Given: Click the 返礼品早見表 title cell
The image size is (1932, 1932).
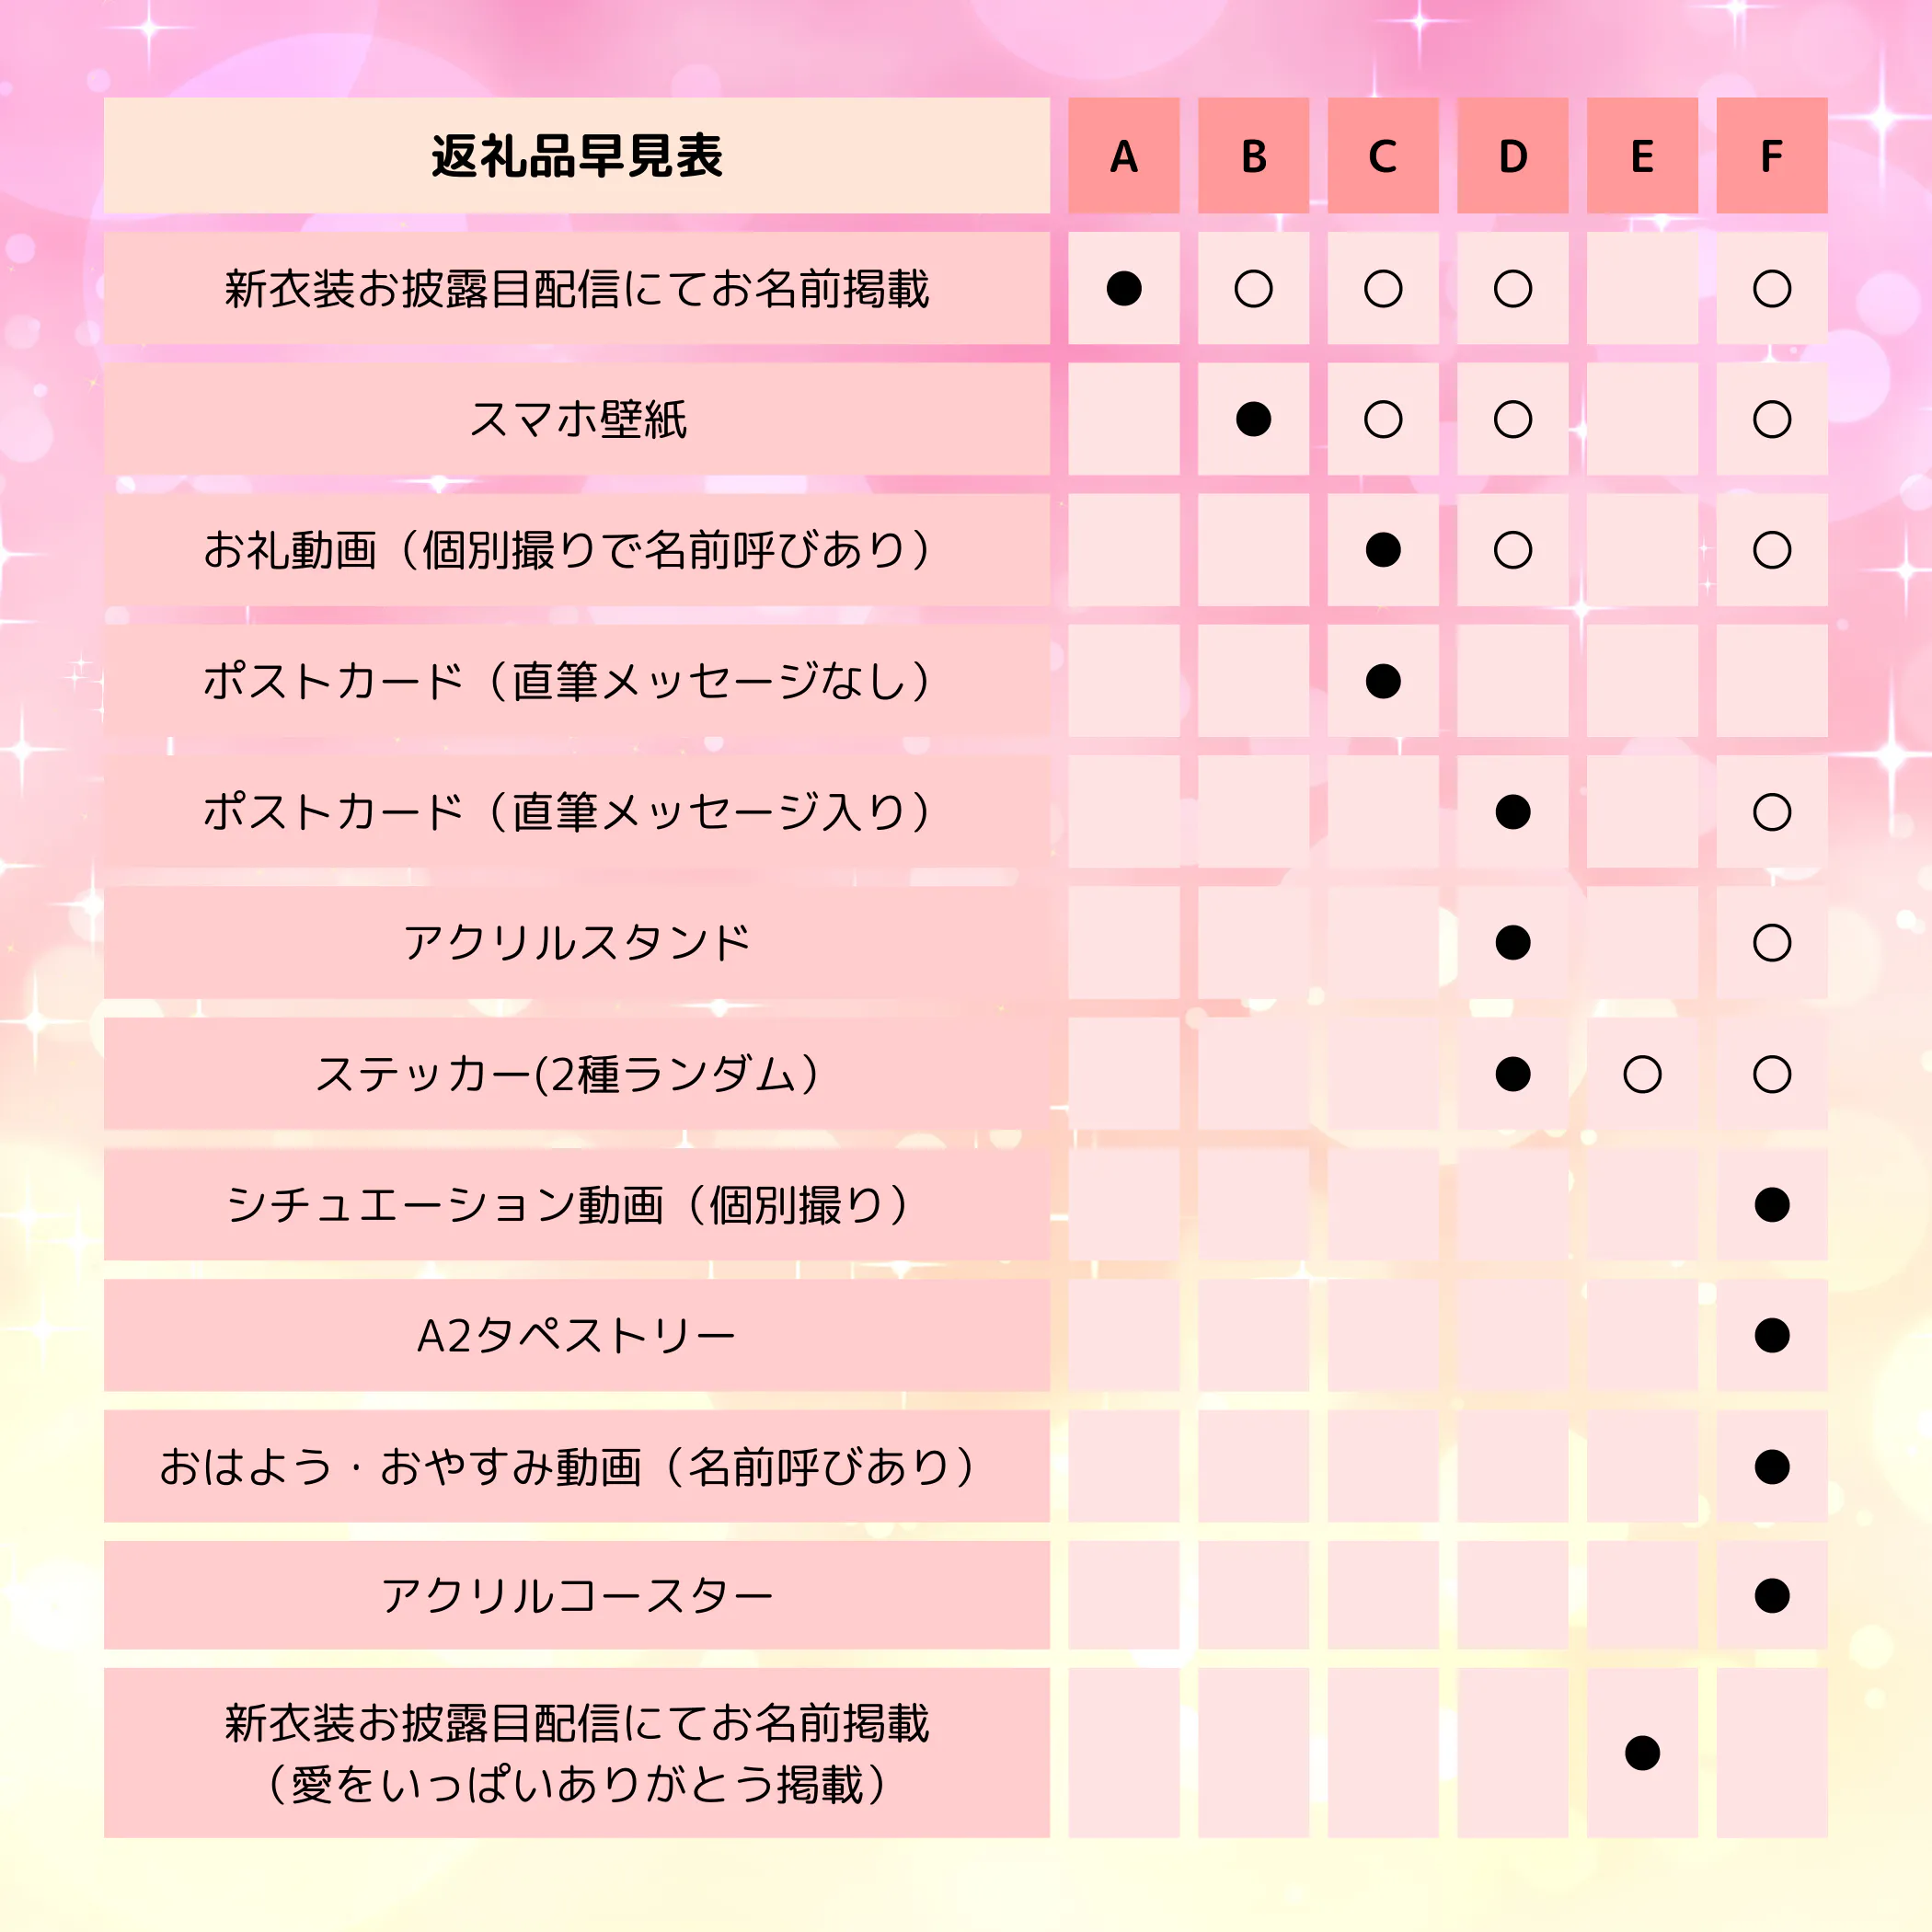Looking at the screenshot, I should [x=577, y=156].
